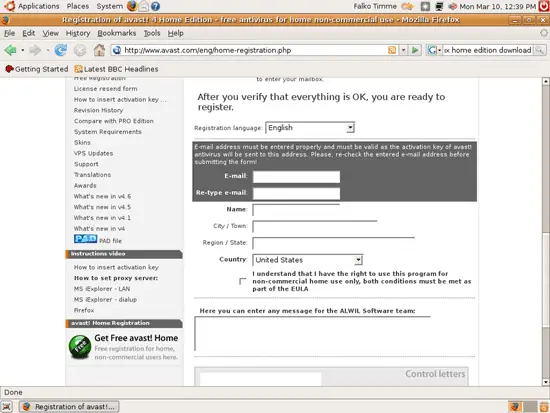Image resolution: width=550 pixels, height=413 pixels.
Task: Switch to Registration of avast! taskbar window
Action: point(69,406)
